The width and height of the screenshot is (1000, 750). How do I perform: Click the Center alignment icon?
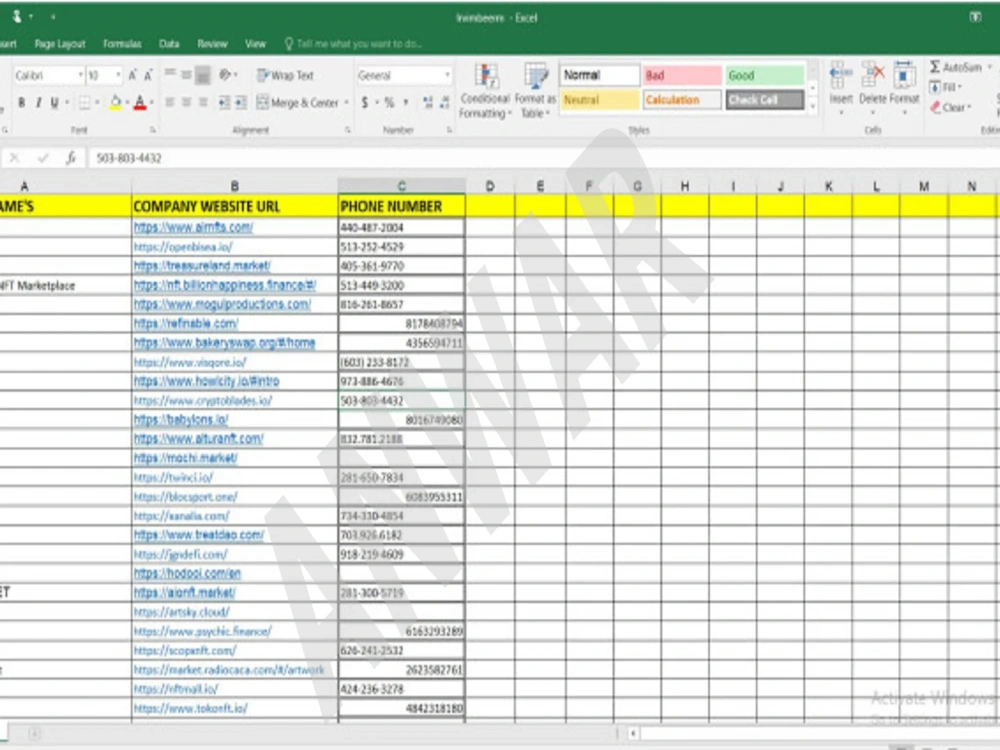[x=186, y=103]
